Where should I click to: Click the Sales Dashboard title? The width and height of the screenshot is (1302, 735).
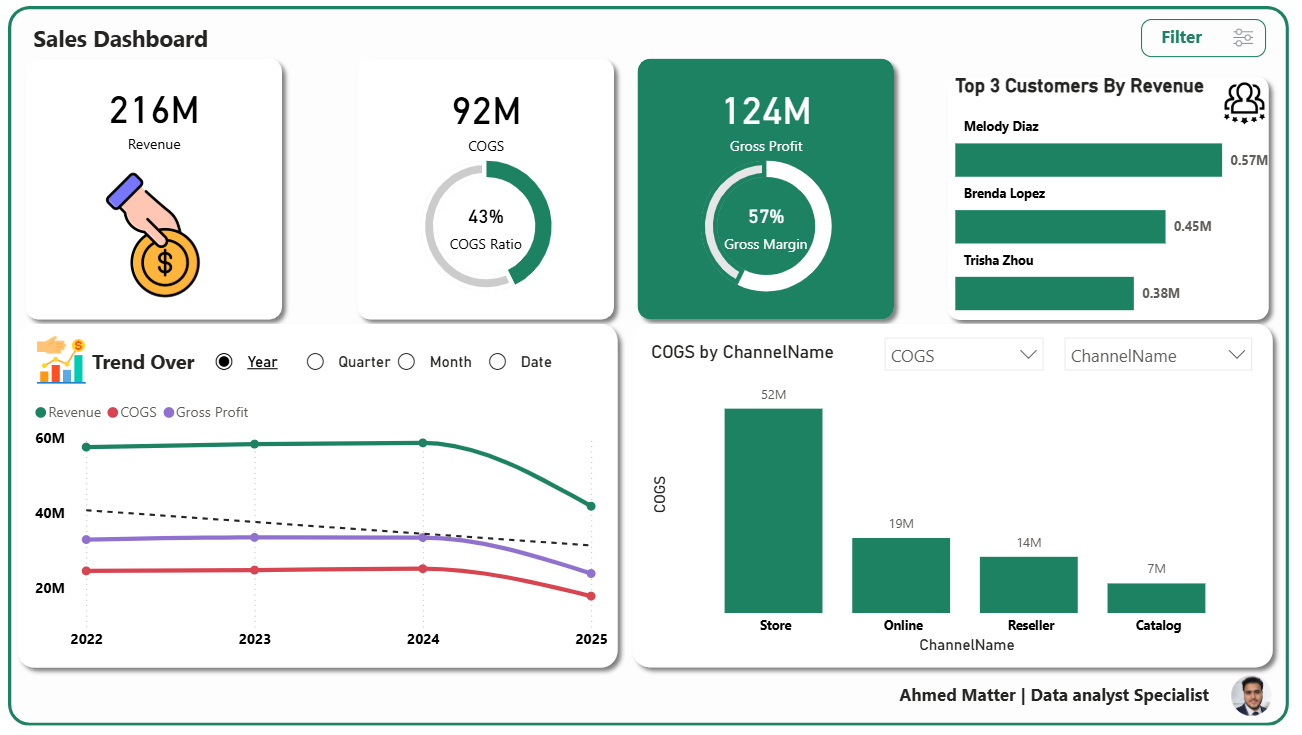click(121, 39)
